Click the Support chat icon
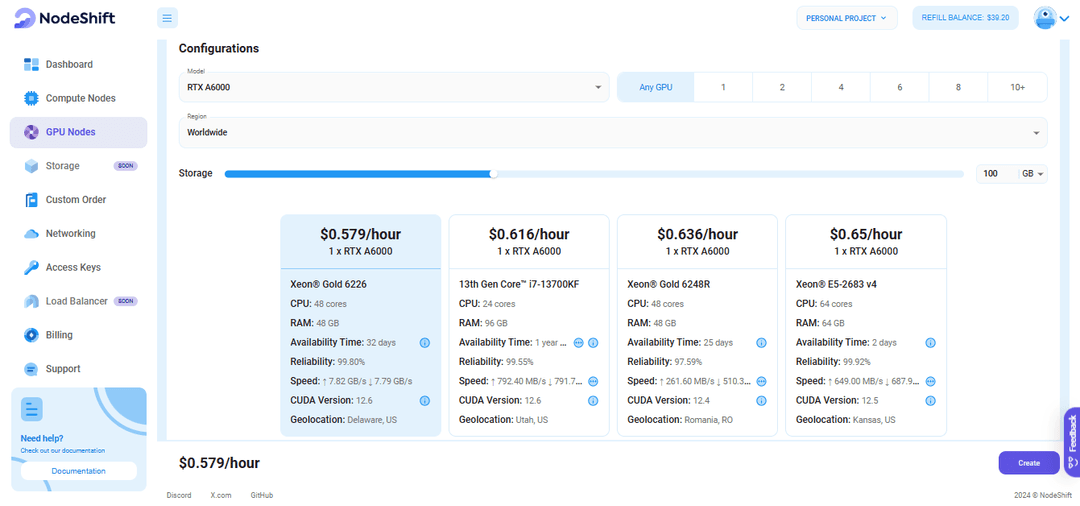 31,369
